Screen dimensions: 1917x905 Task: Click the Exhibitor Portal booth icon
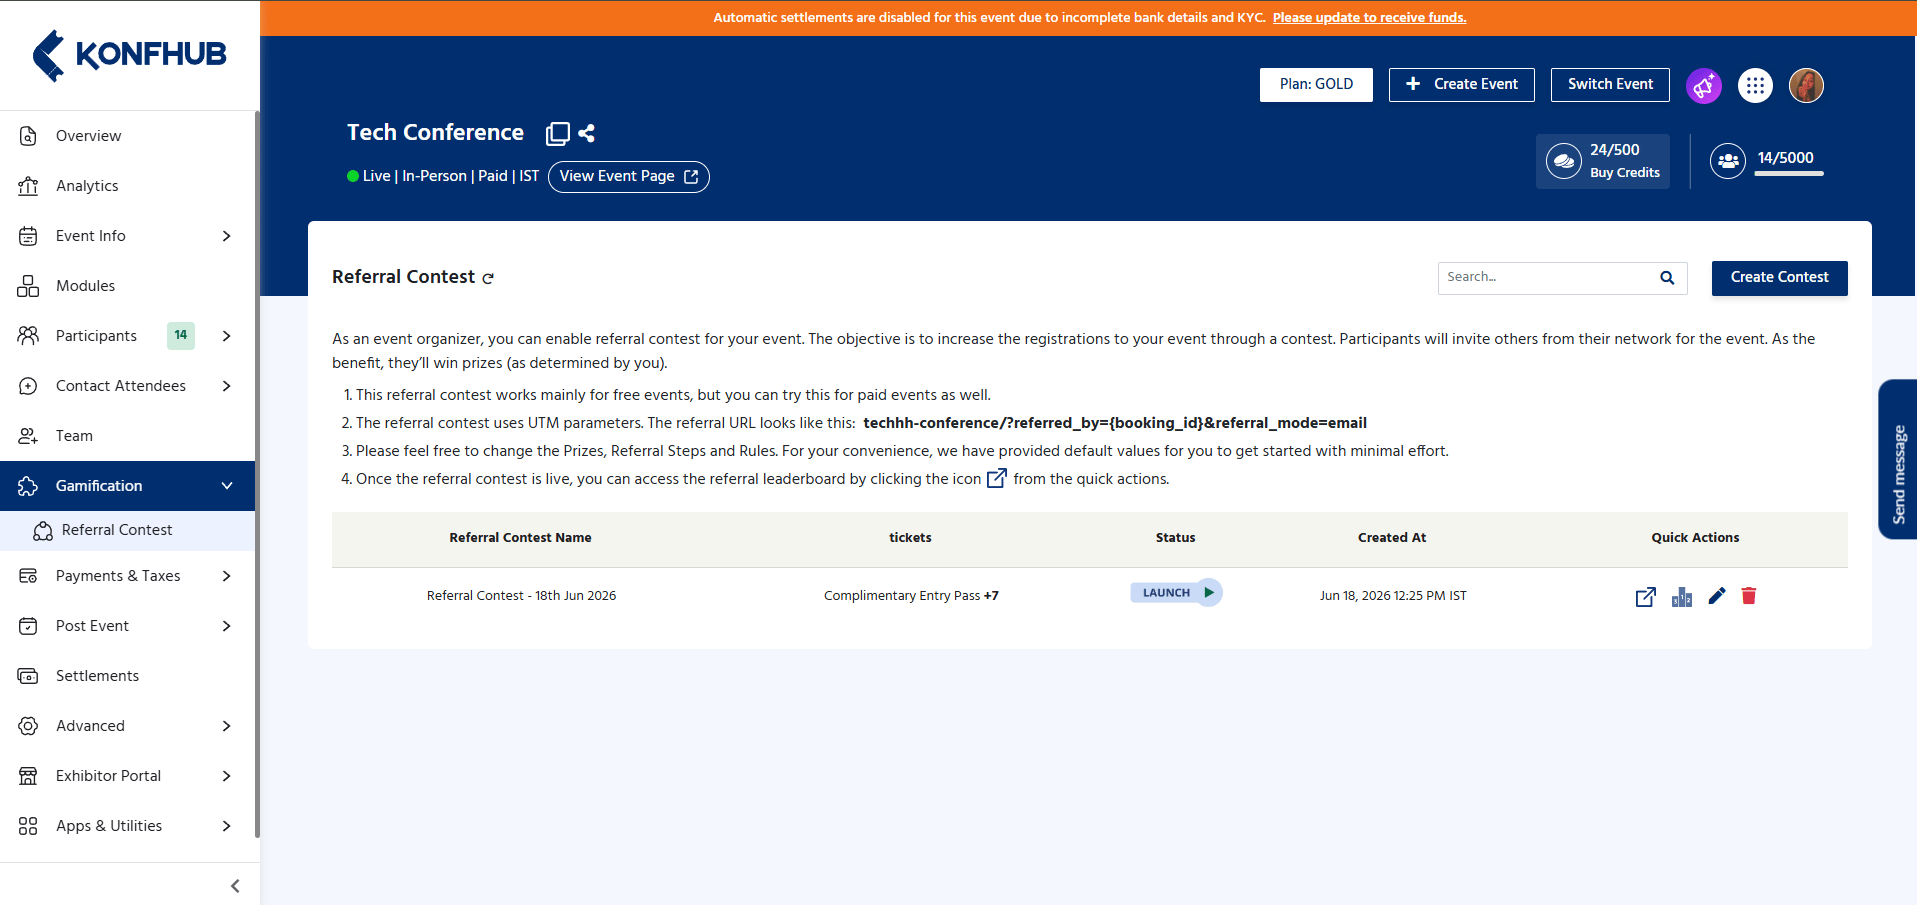pyautogui.click(x=28, y=776)
